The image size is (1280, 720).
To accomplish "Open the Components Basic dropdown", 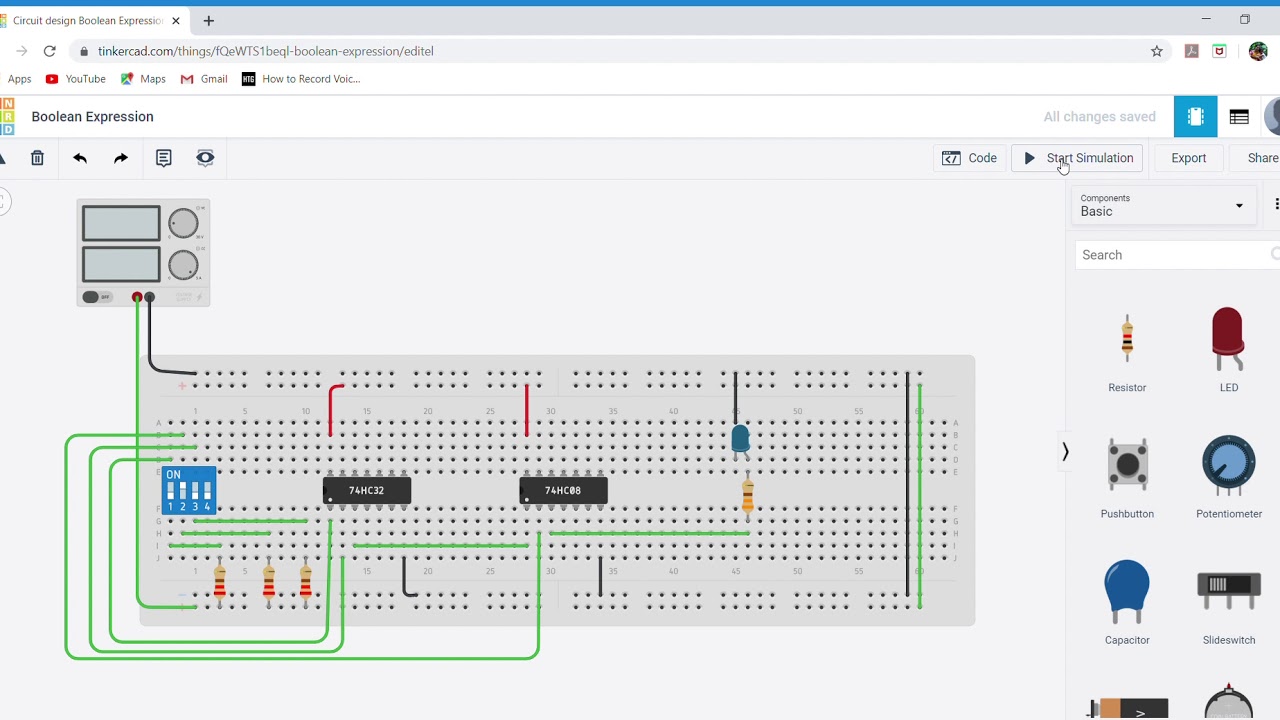I will [x=1163, y=205].
